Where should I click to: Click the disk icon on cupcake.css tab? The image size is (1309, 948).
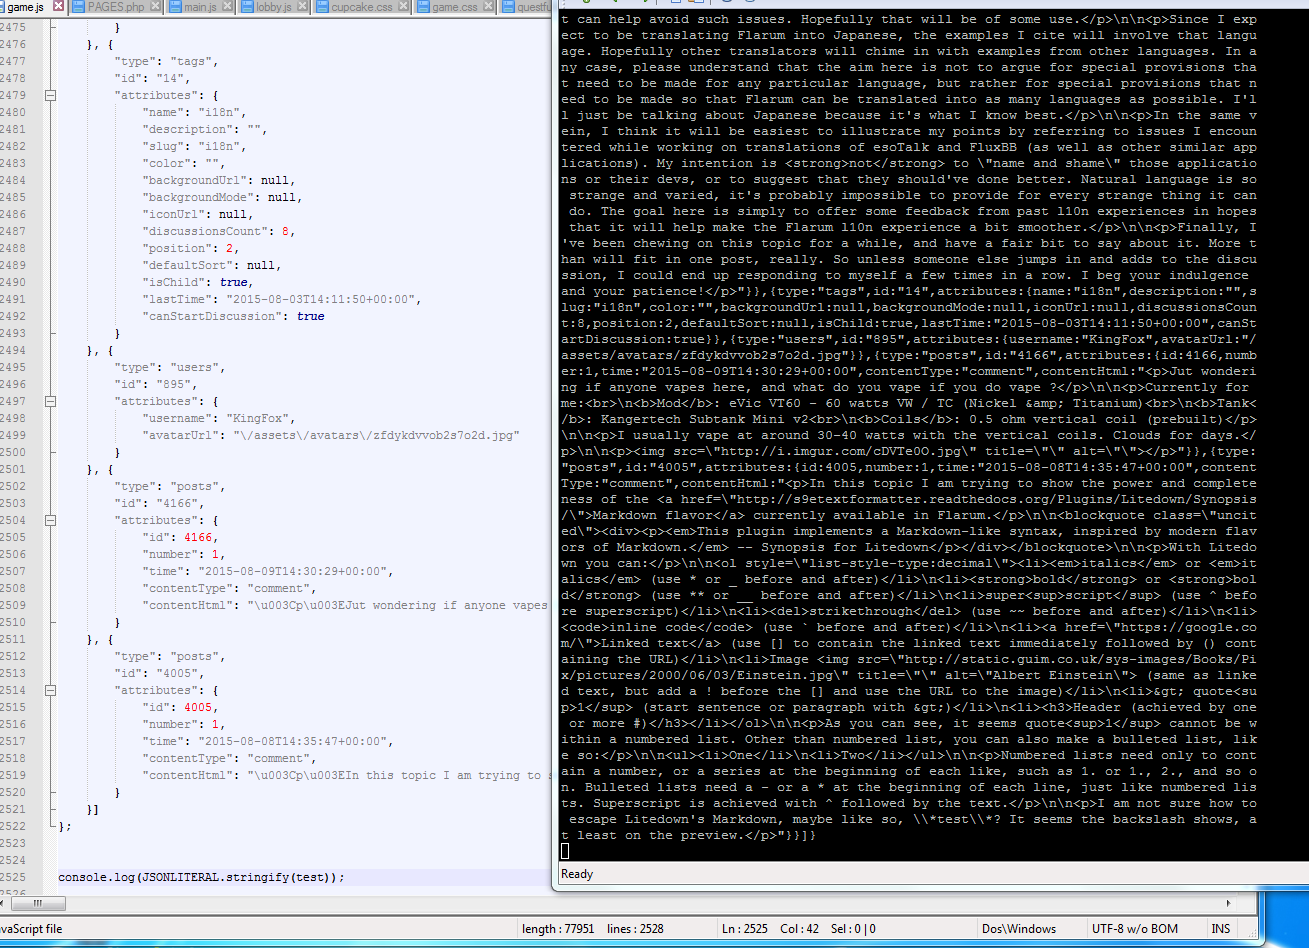(x=324, y=6)
